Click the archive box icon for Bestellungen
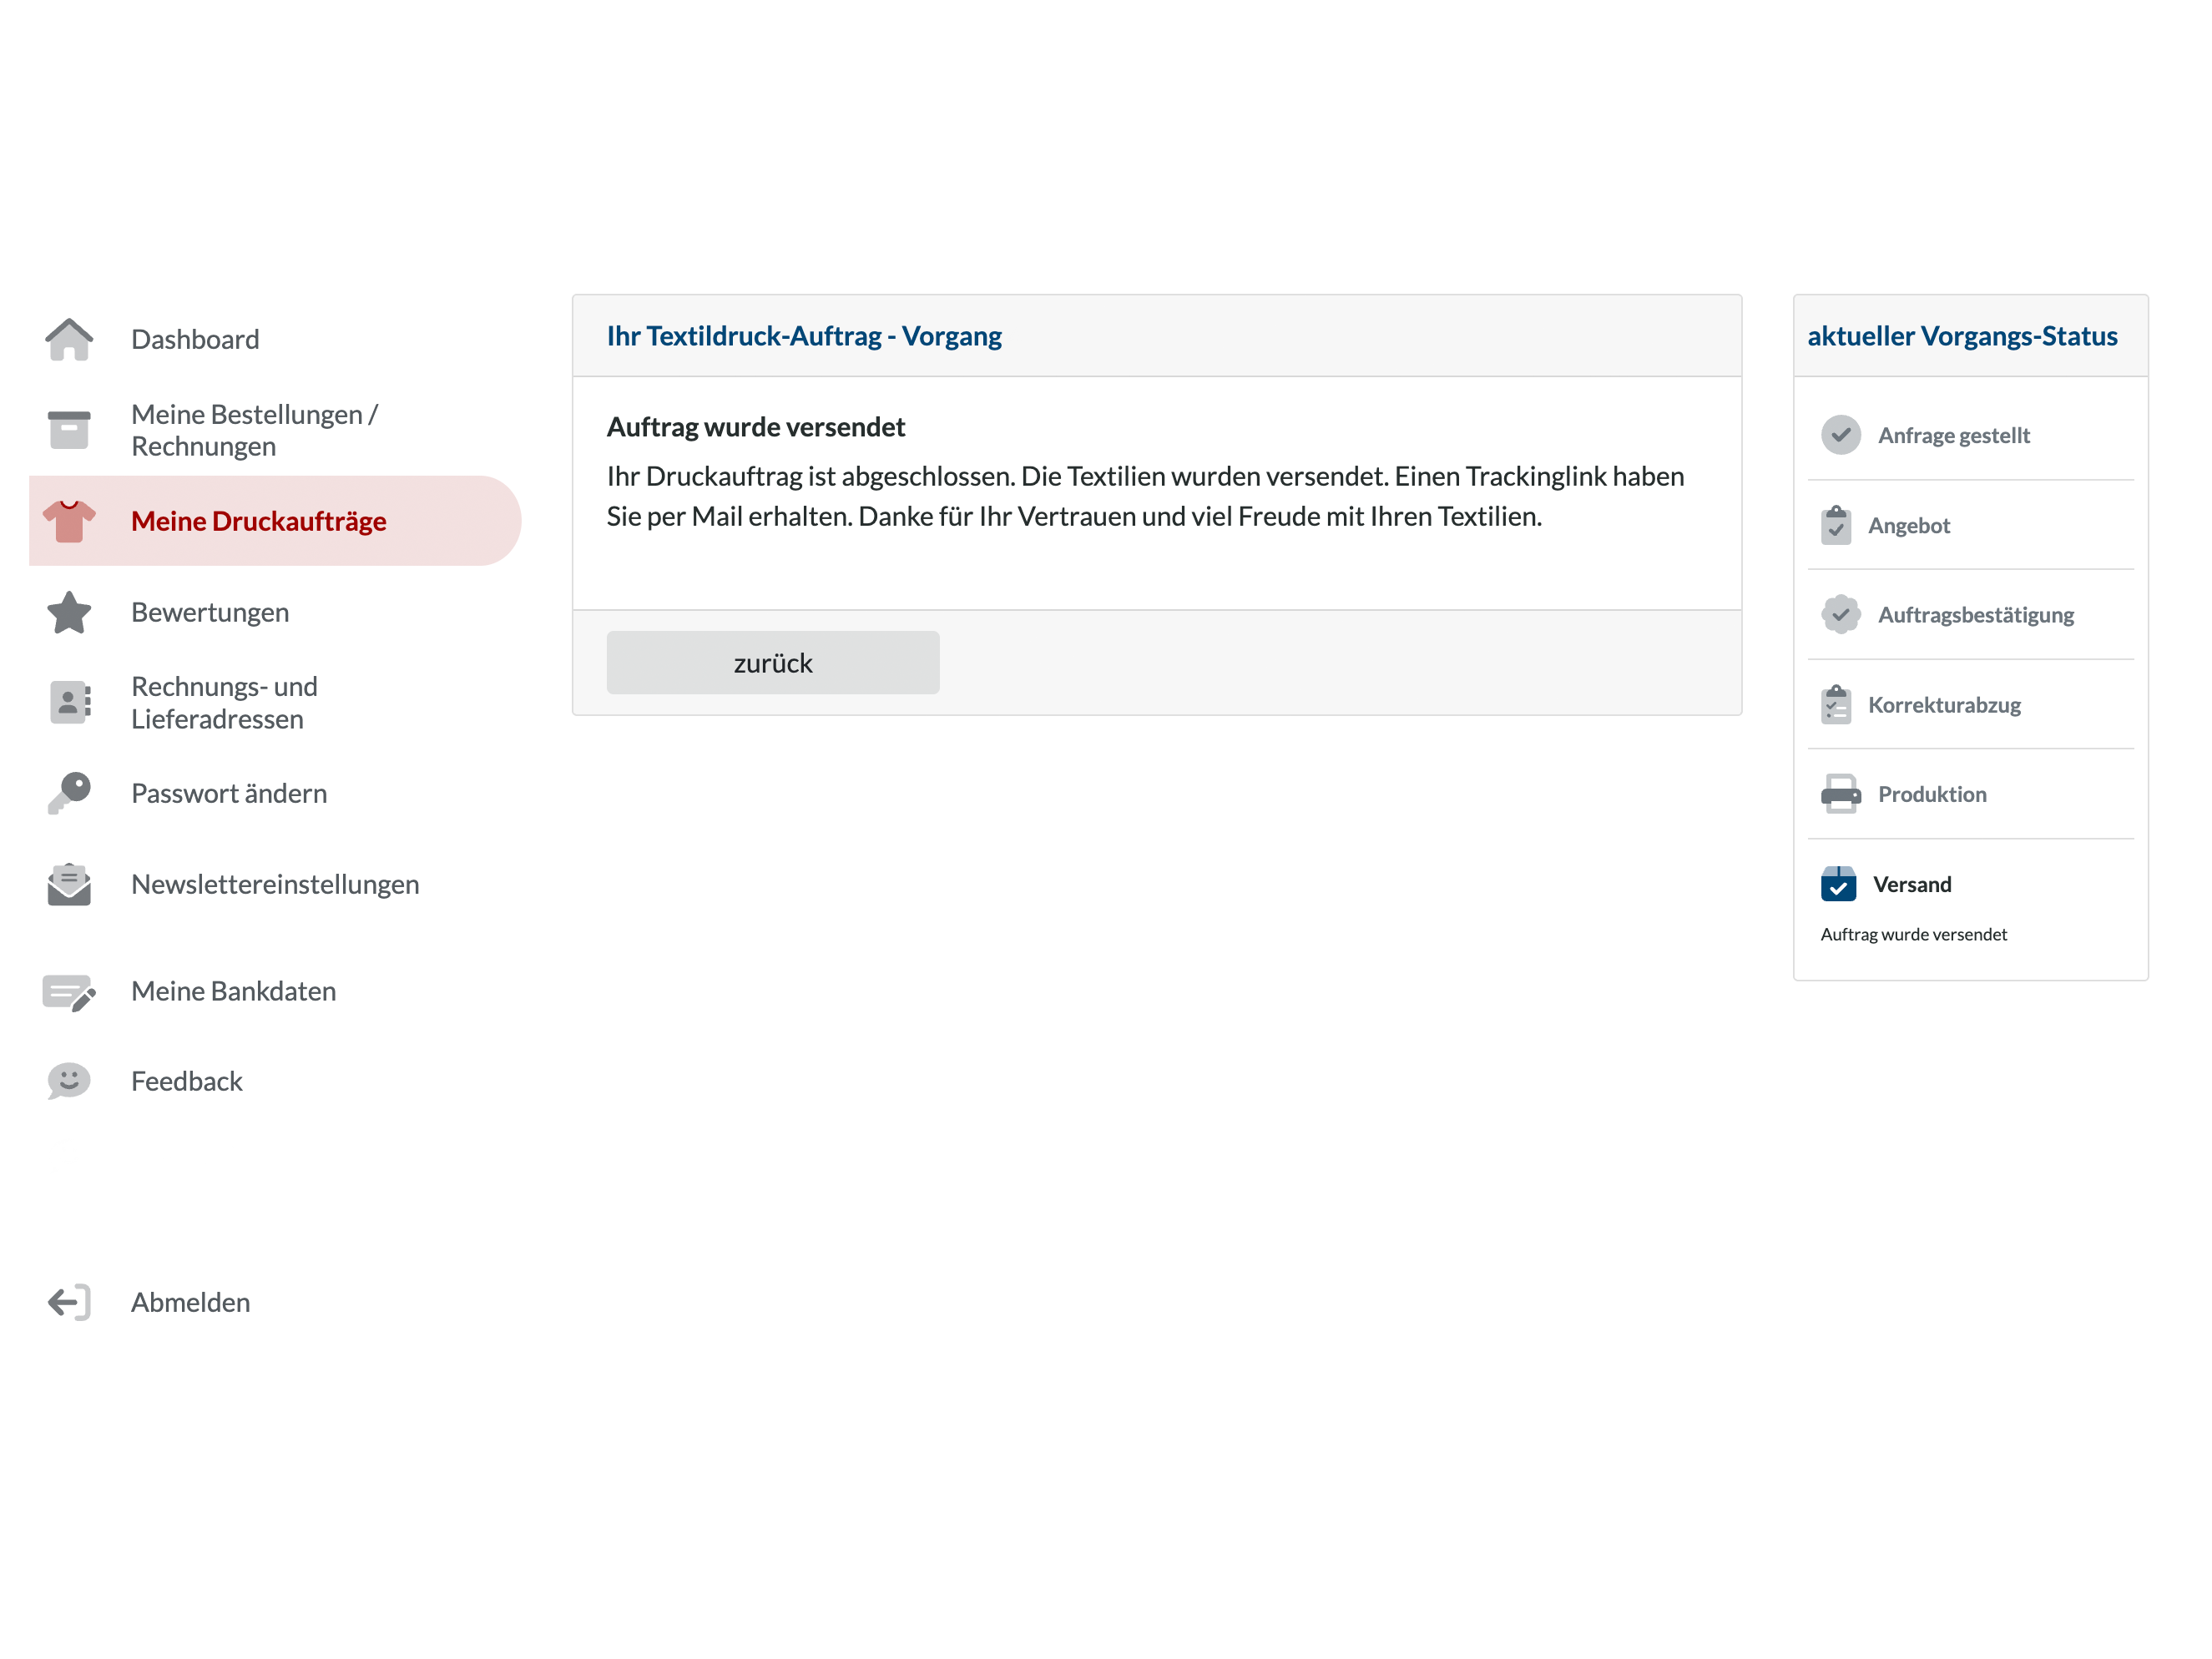Screen dimensions: 2212x1659 pos(69,429)
